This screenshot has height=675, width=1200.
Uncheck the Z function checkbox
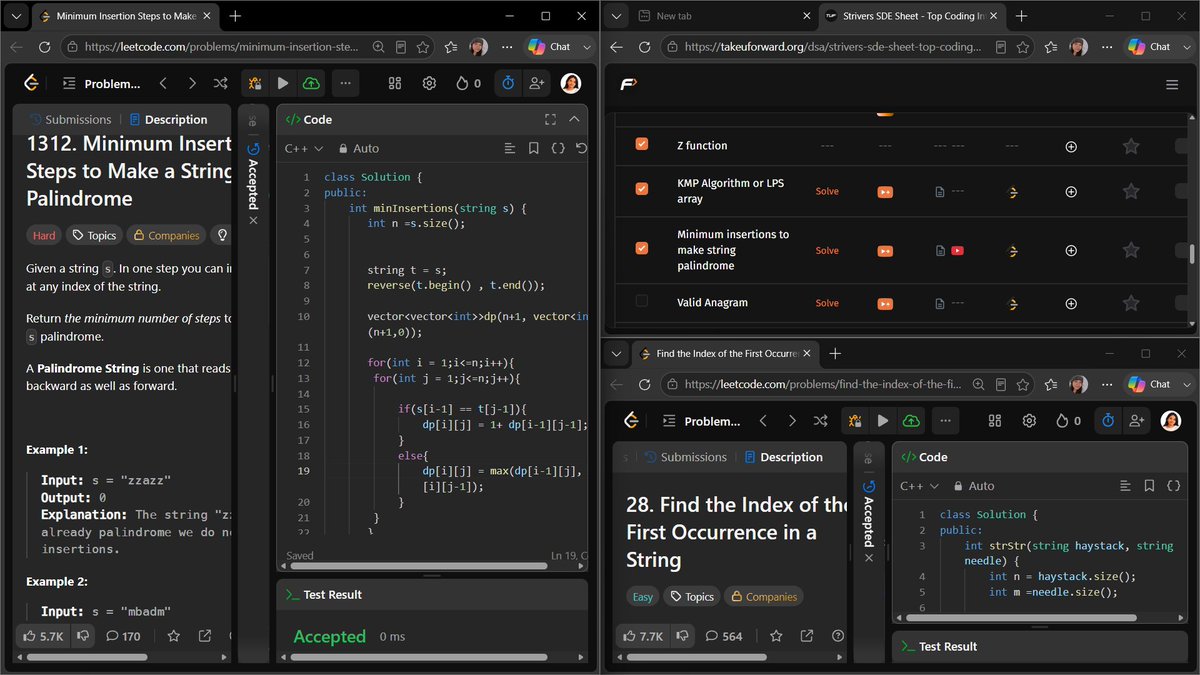[x=642, y=145]
